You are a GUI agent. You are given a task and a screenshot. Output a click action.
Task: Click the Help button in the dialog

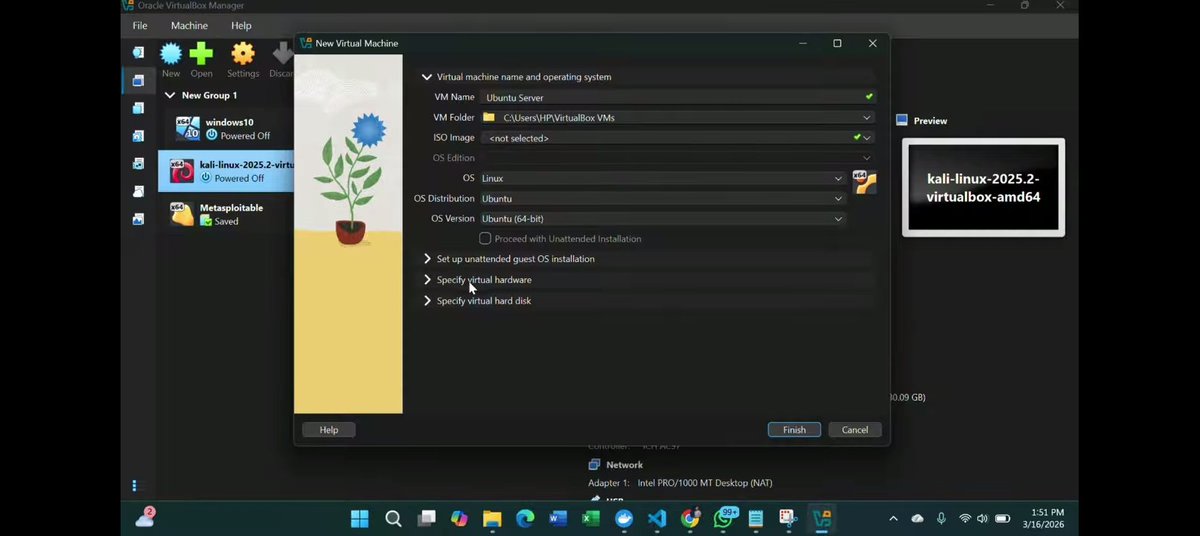329,430
